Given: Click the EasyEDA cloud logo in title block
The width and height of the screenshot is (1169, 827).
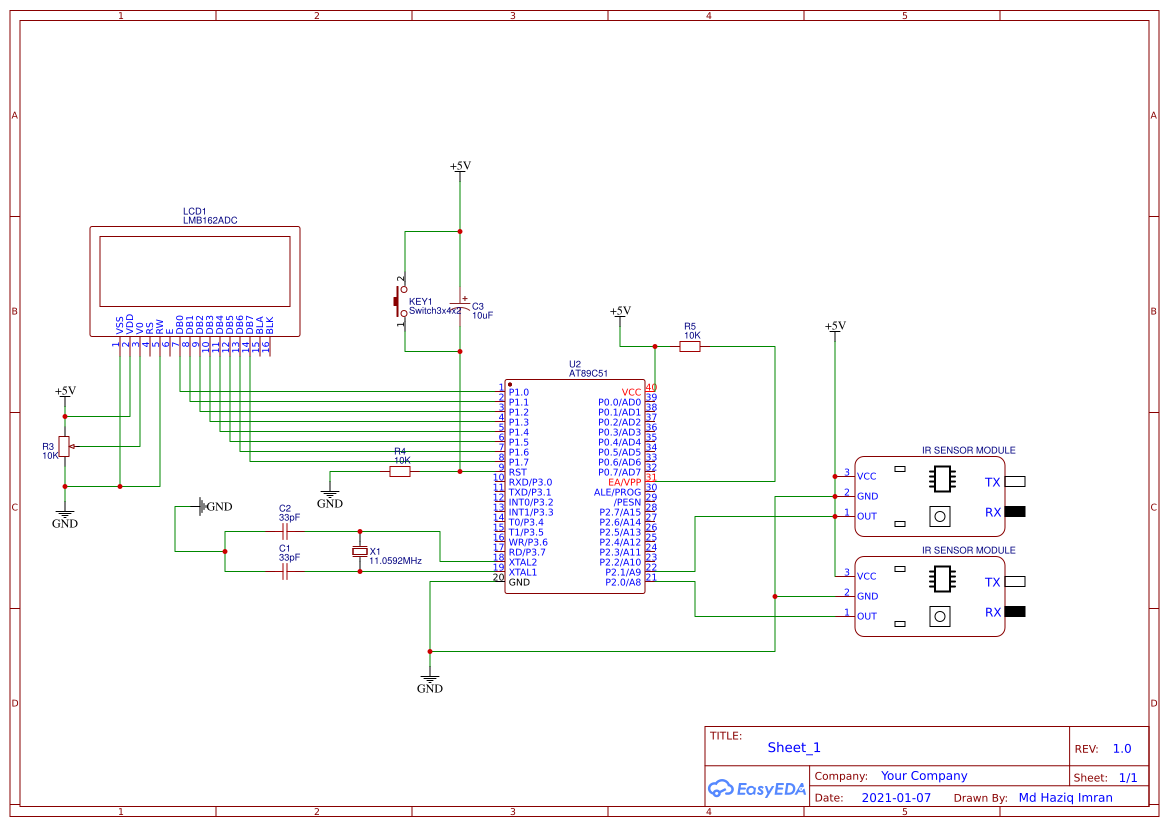Looking at the screenshot, I should [722, 789].
